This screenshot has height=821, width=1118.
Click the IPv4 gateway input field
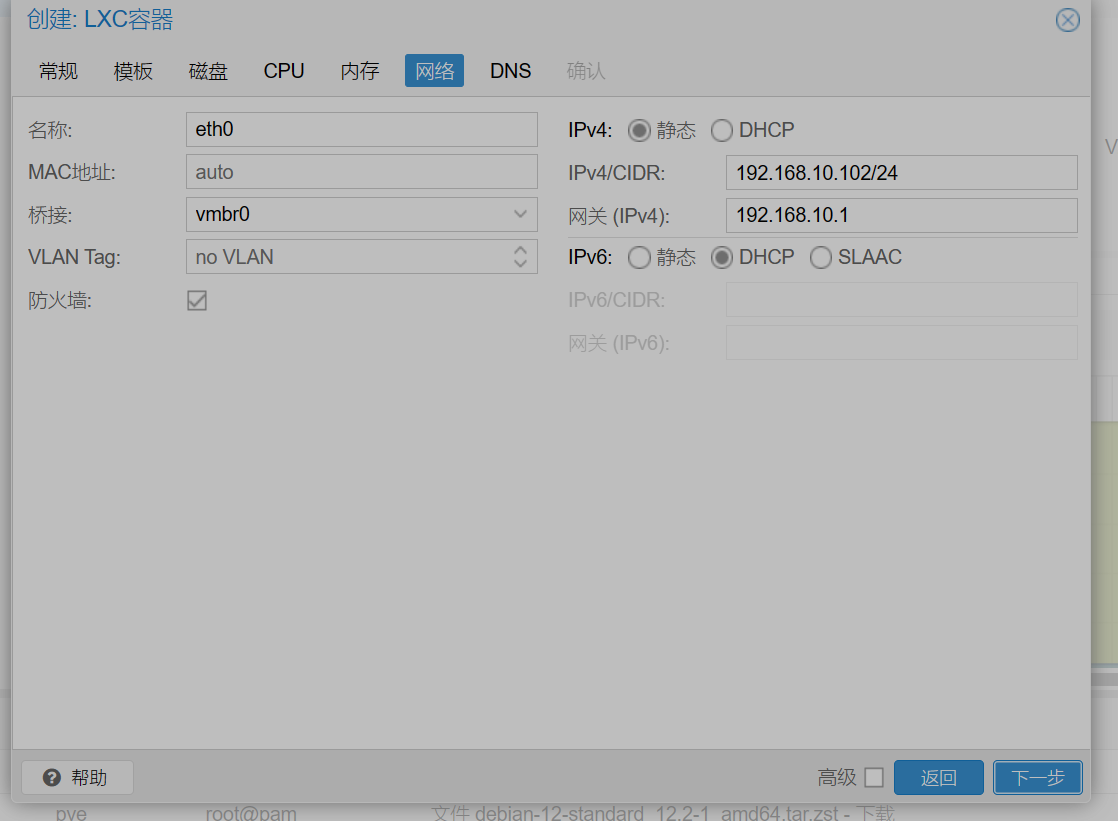click(x=901, y=215)
